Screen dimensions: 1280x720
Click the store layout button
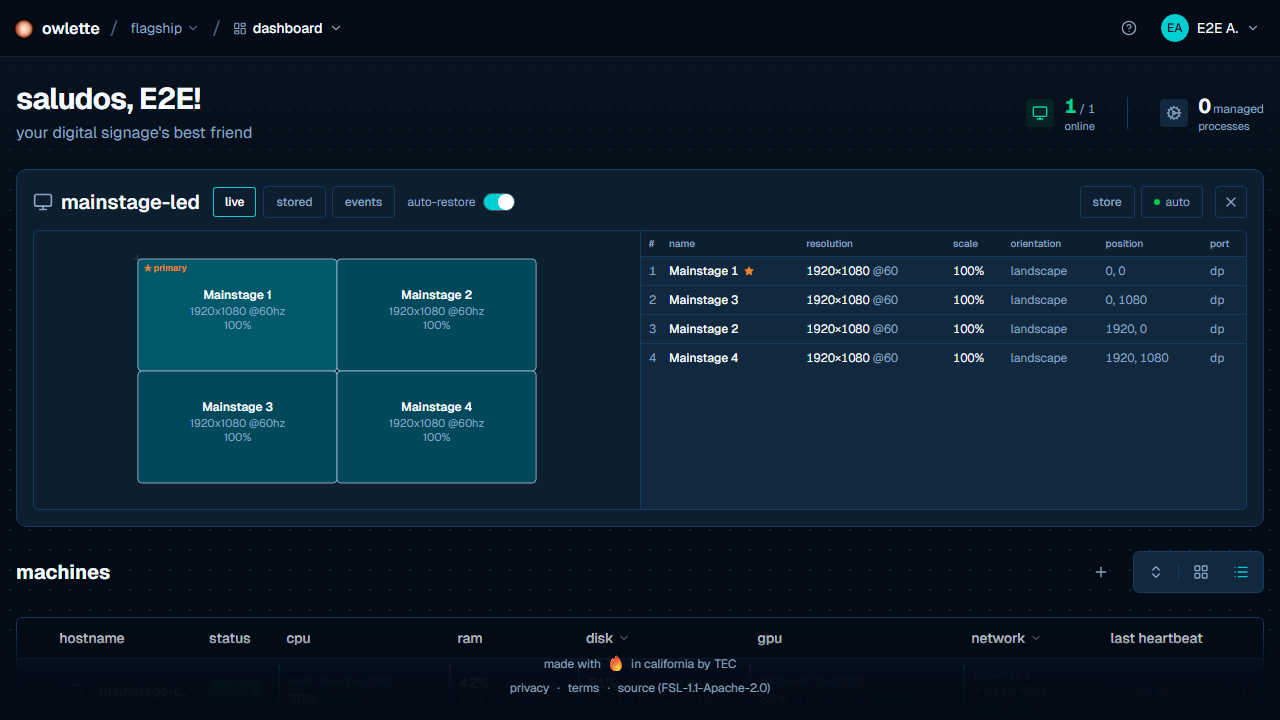1107,202
